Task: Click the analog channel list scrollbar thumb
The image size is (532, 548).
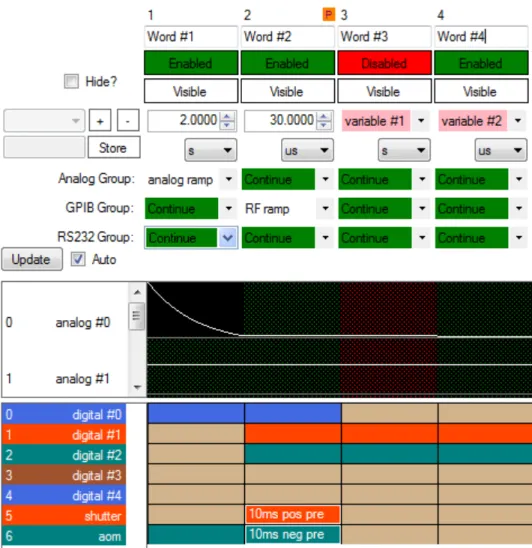Action: pyautogui.click(x=137, y=317)
